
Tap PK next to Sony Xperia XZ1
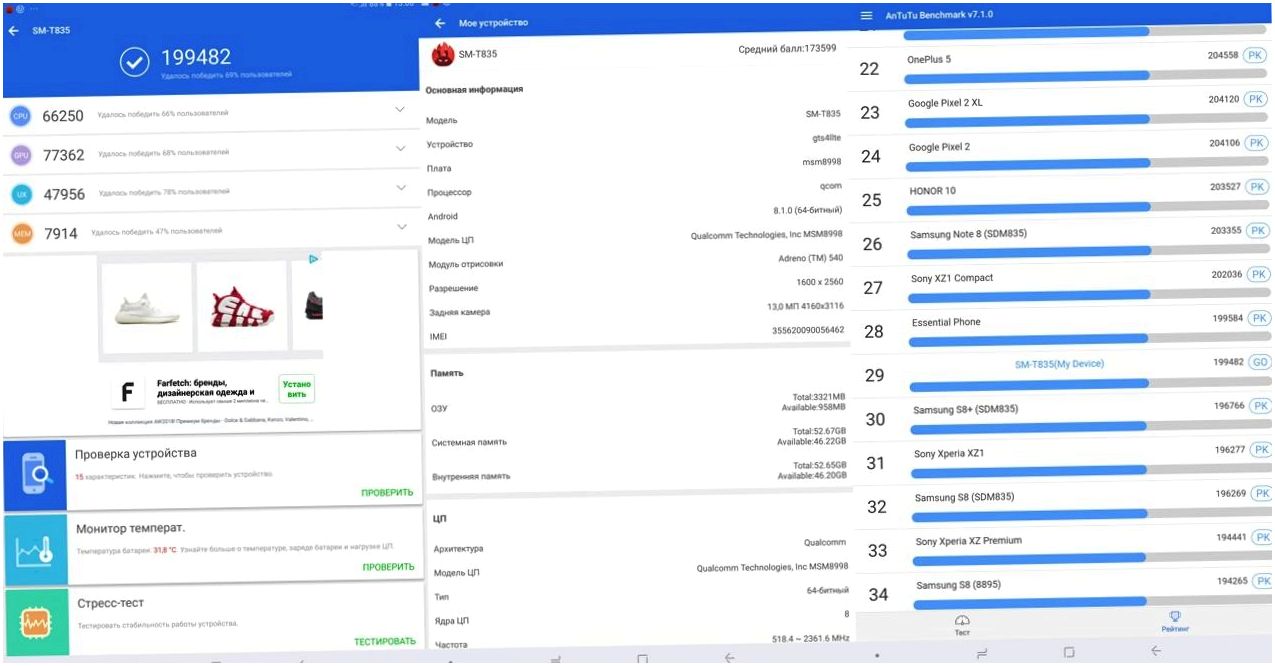click(x=1261, y=450)
